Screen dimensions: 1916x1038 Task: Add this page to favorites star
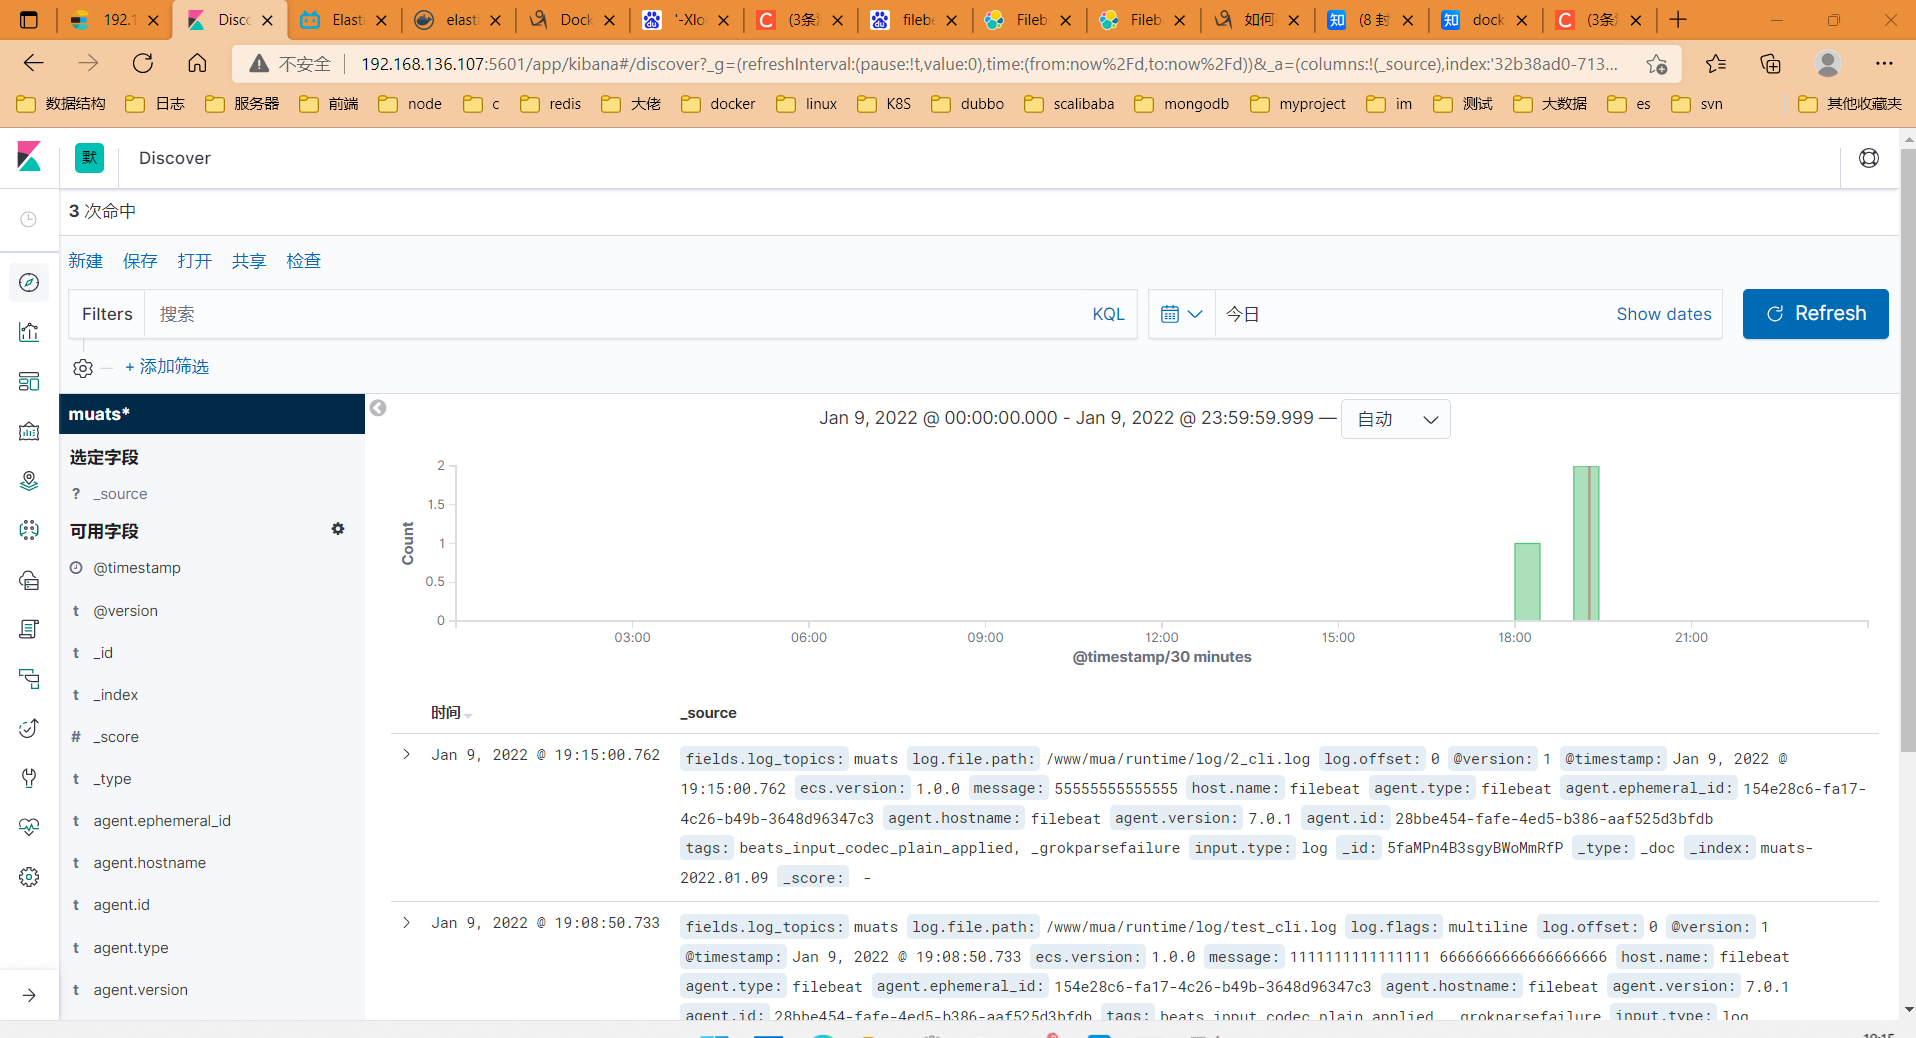coord(1657,64)
